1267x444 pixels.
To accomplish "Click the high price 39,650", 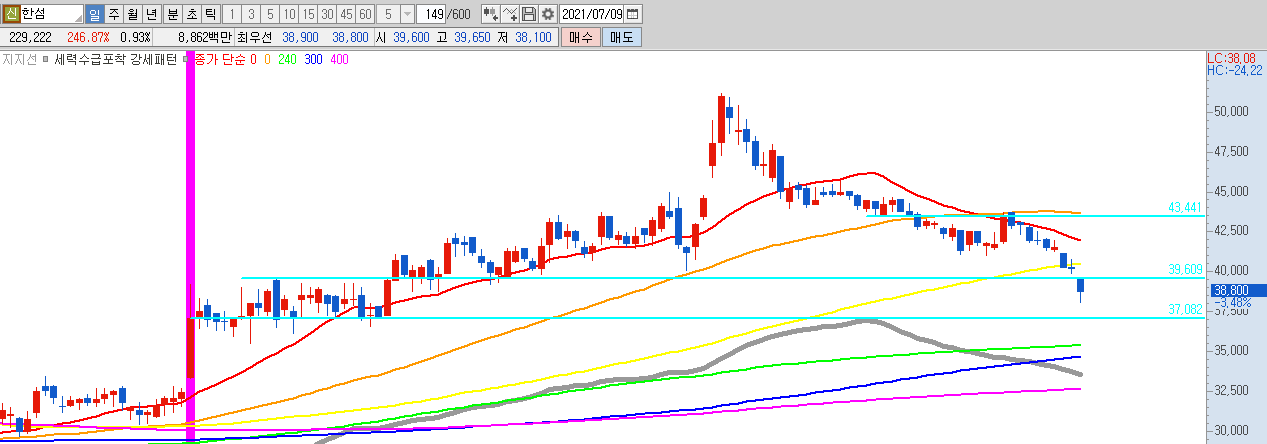I will click(471, 36).
